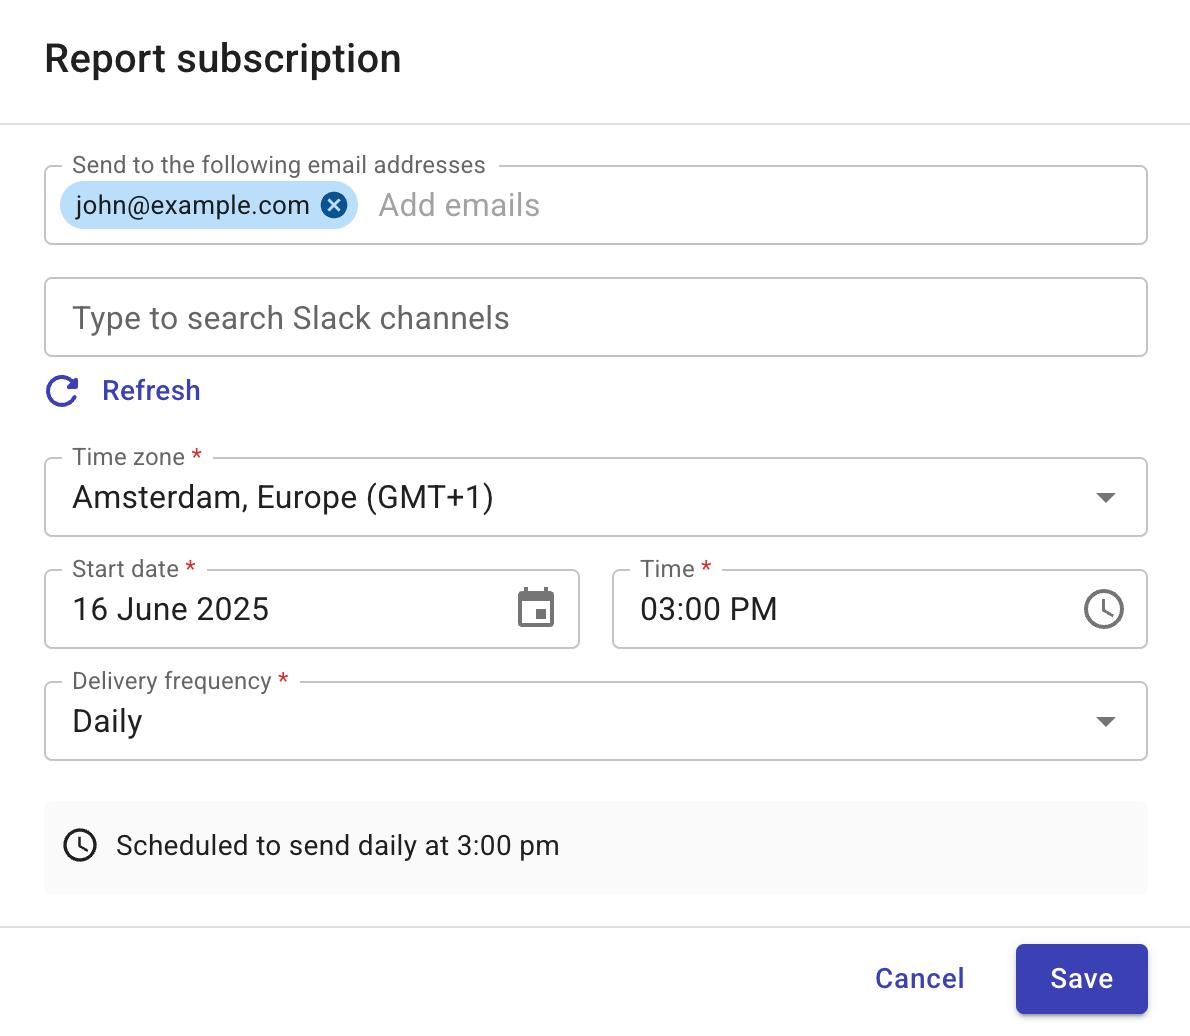The width and height of the screenshot is (1190, 1036).
Task: Click the Scheduled to send daily text
Action: 338,845
